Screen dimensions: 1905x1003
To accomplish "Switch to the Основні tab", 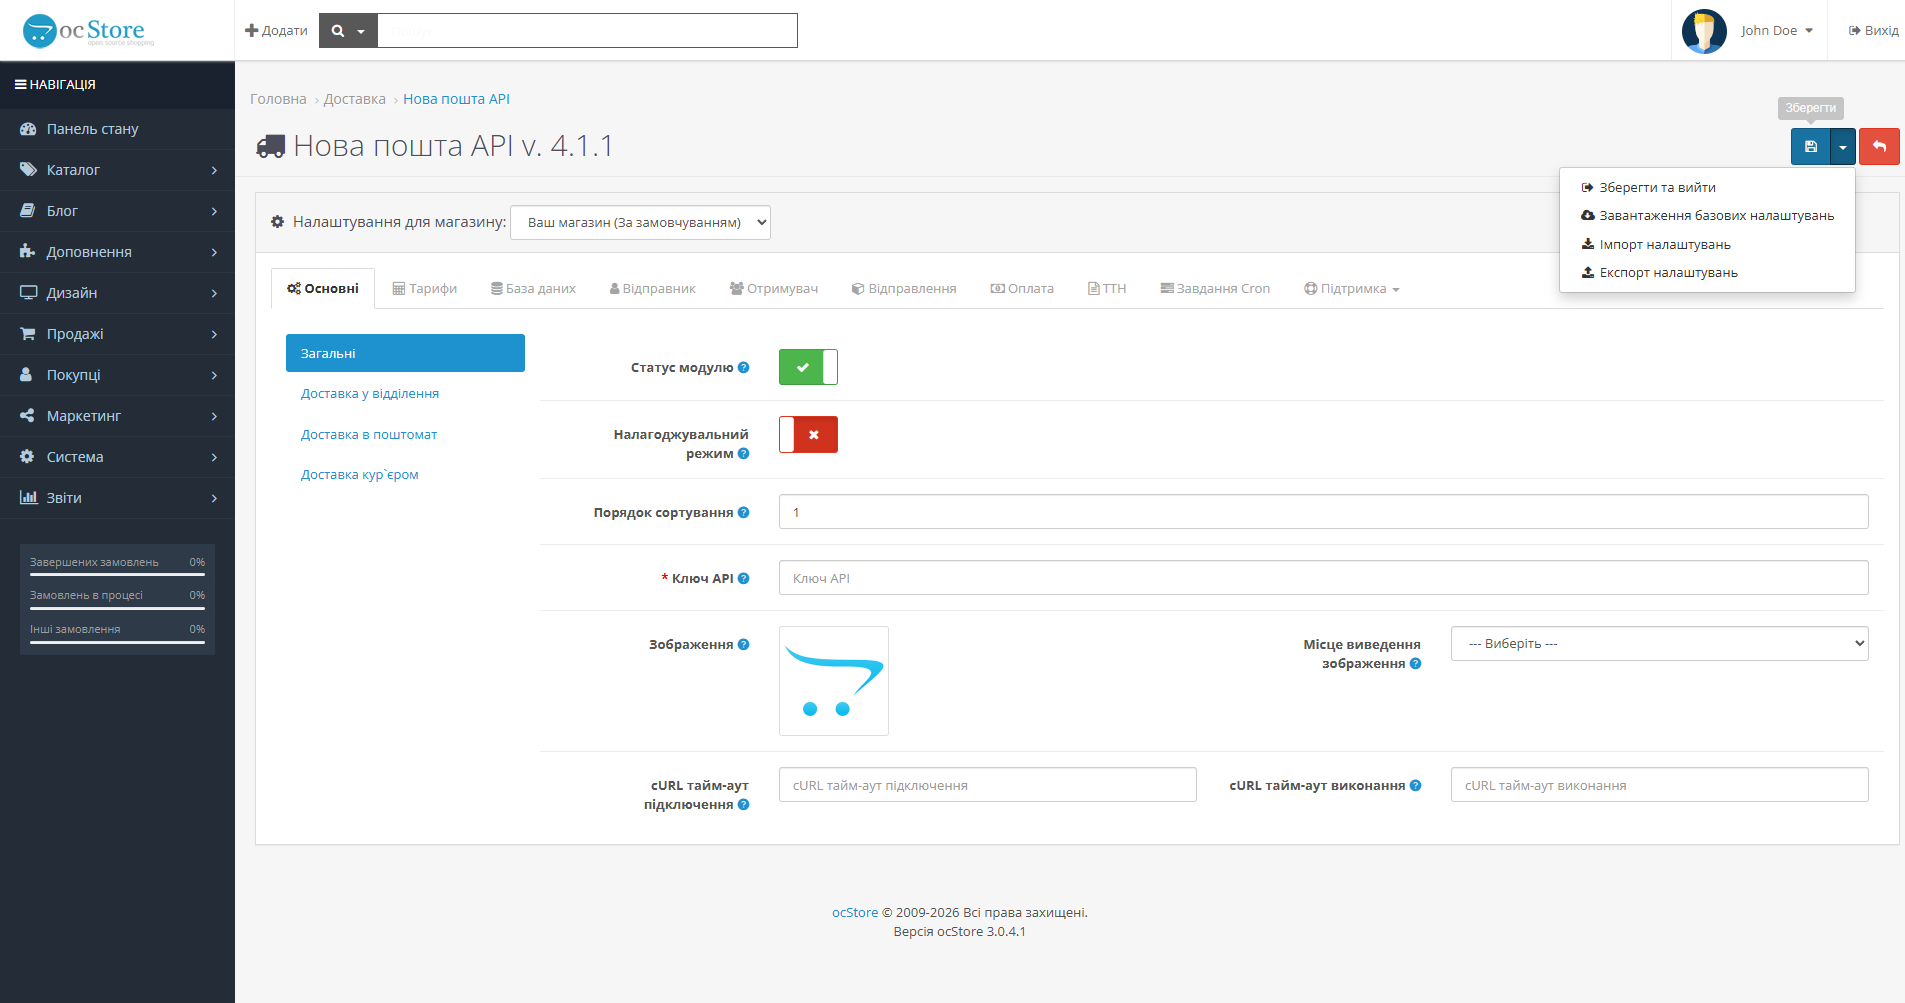I will click(323, 289).
